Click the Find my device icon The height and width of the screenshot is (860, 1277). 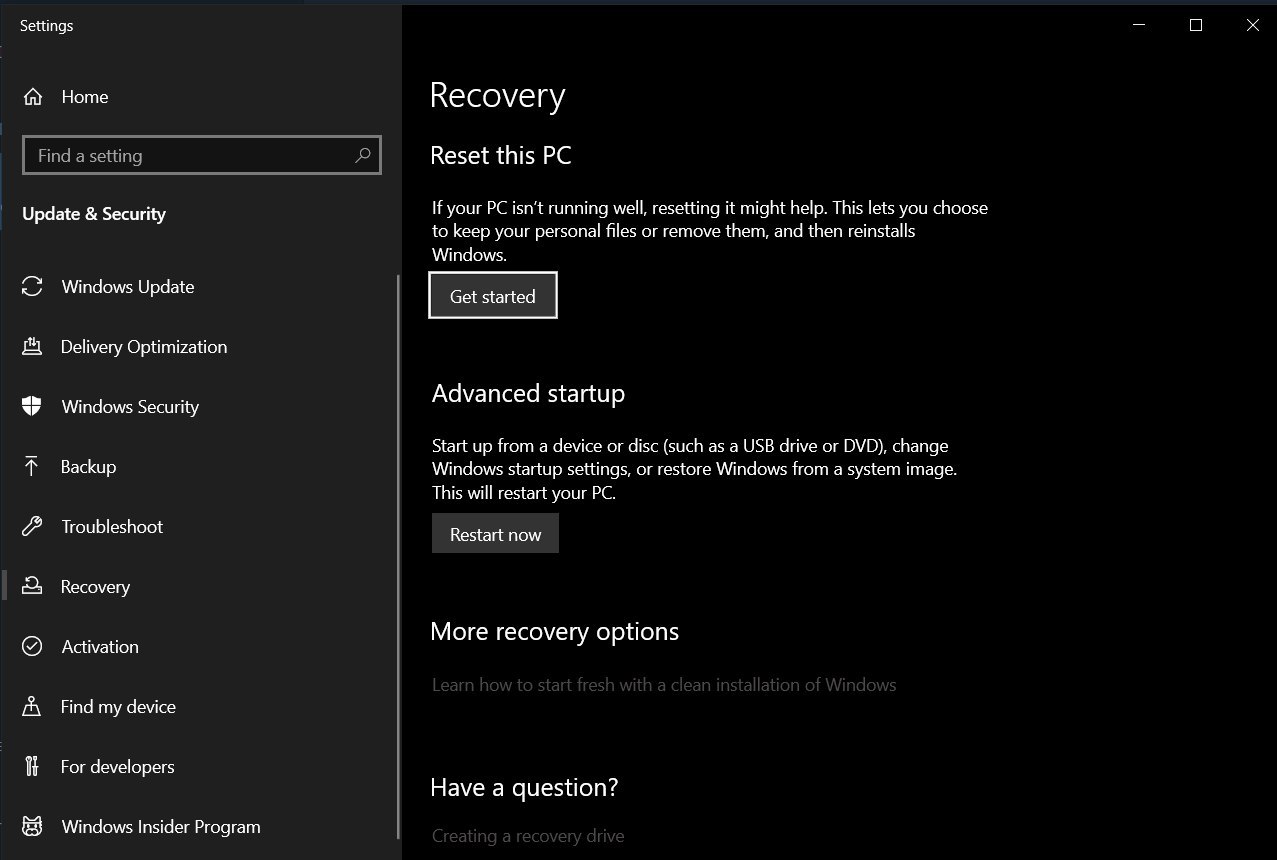point(32,707)
